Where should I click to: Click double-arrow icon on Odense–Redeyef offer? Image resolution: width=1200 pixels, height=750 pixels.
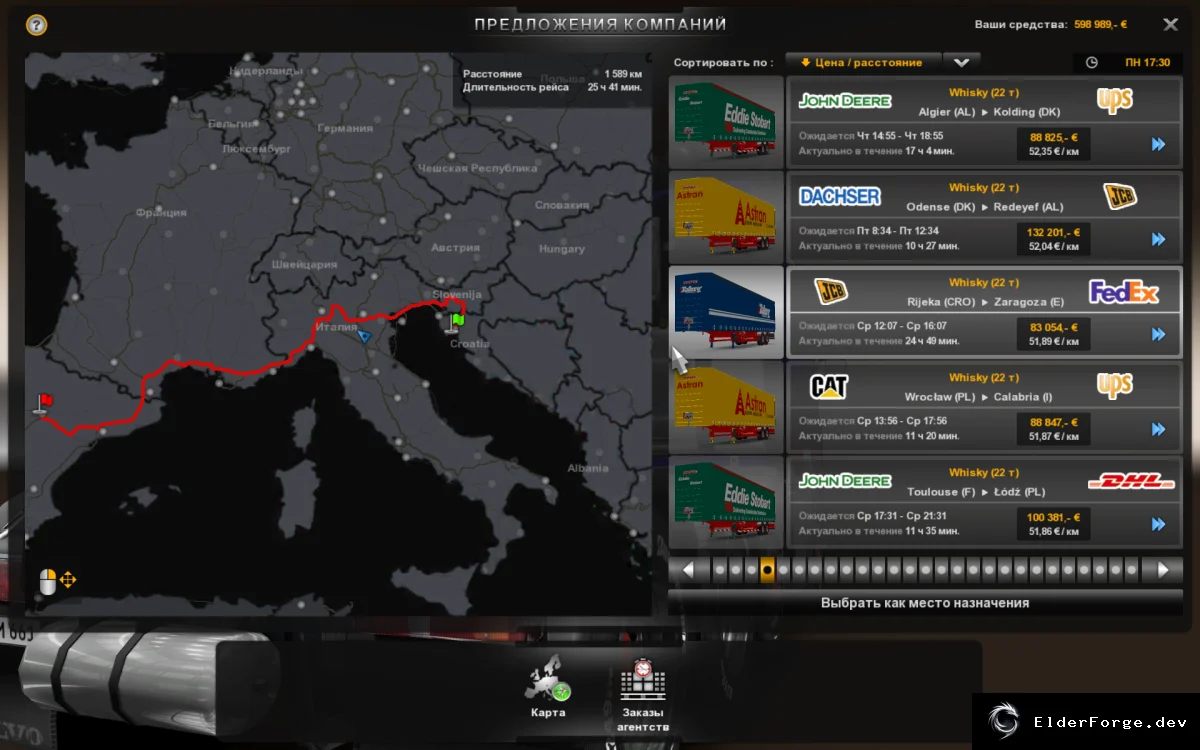pos(1159,240)
